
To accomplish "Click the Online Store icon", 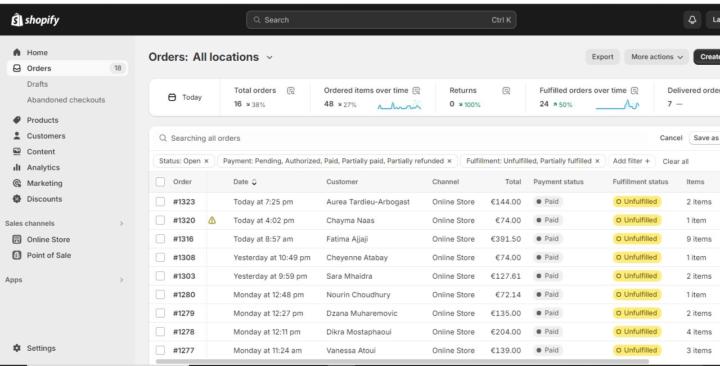I will (x=17, y=239).
